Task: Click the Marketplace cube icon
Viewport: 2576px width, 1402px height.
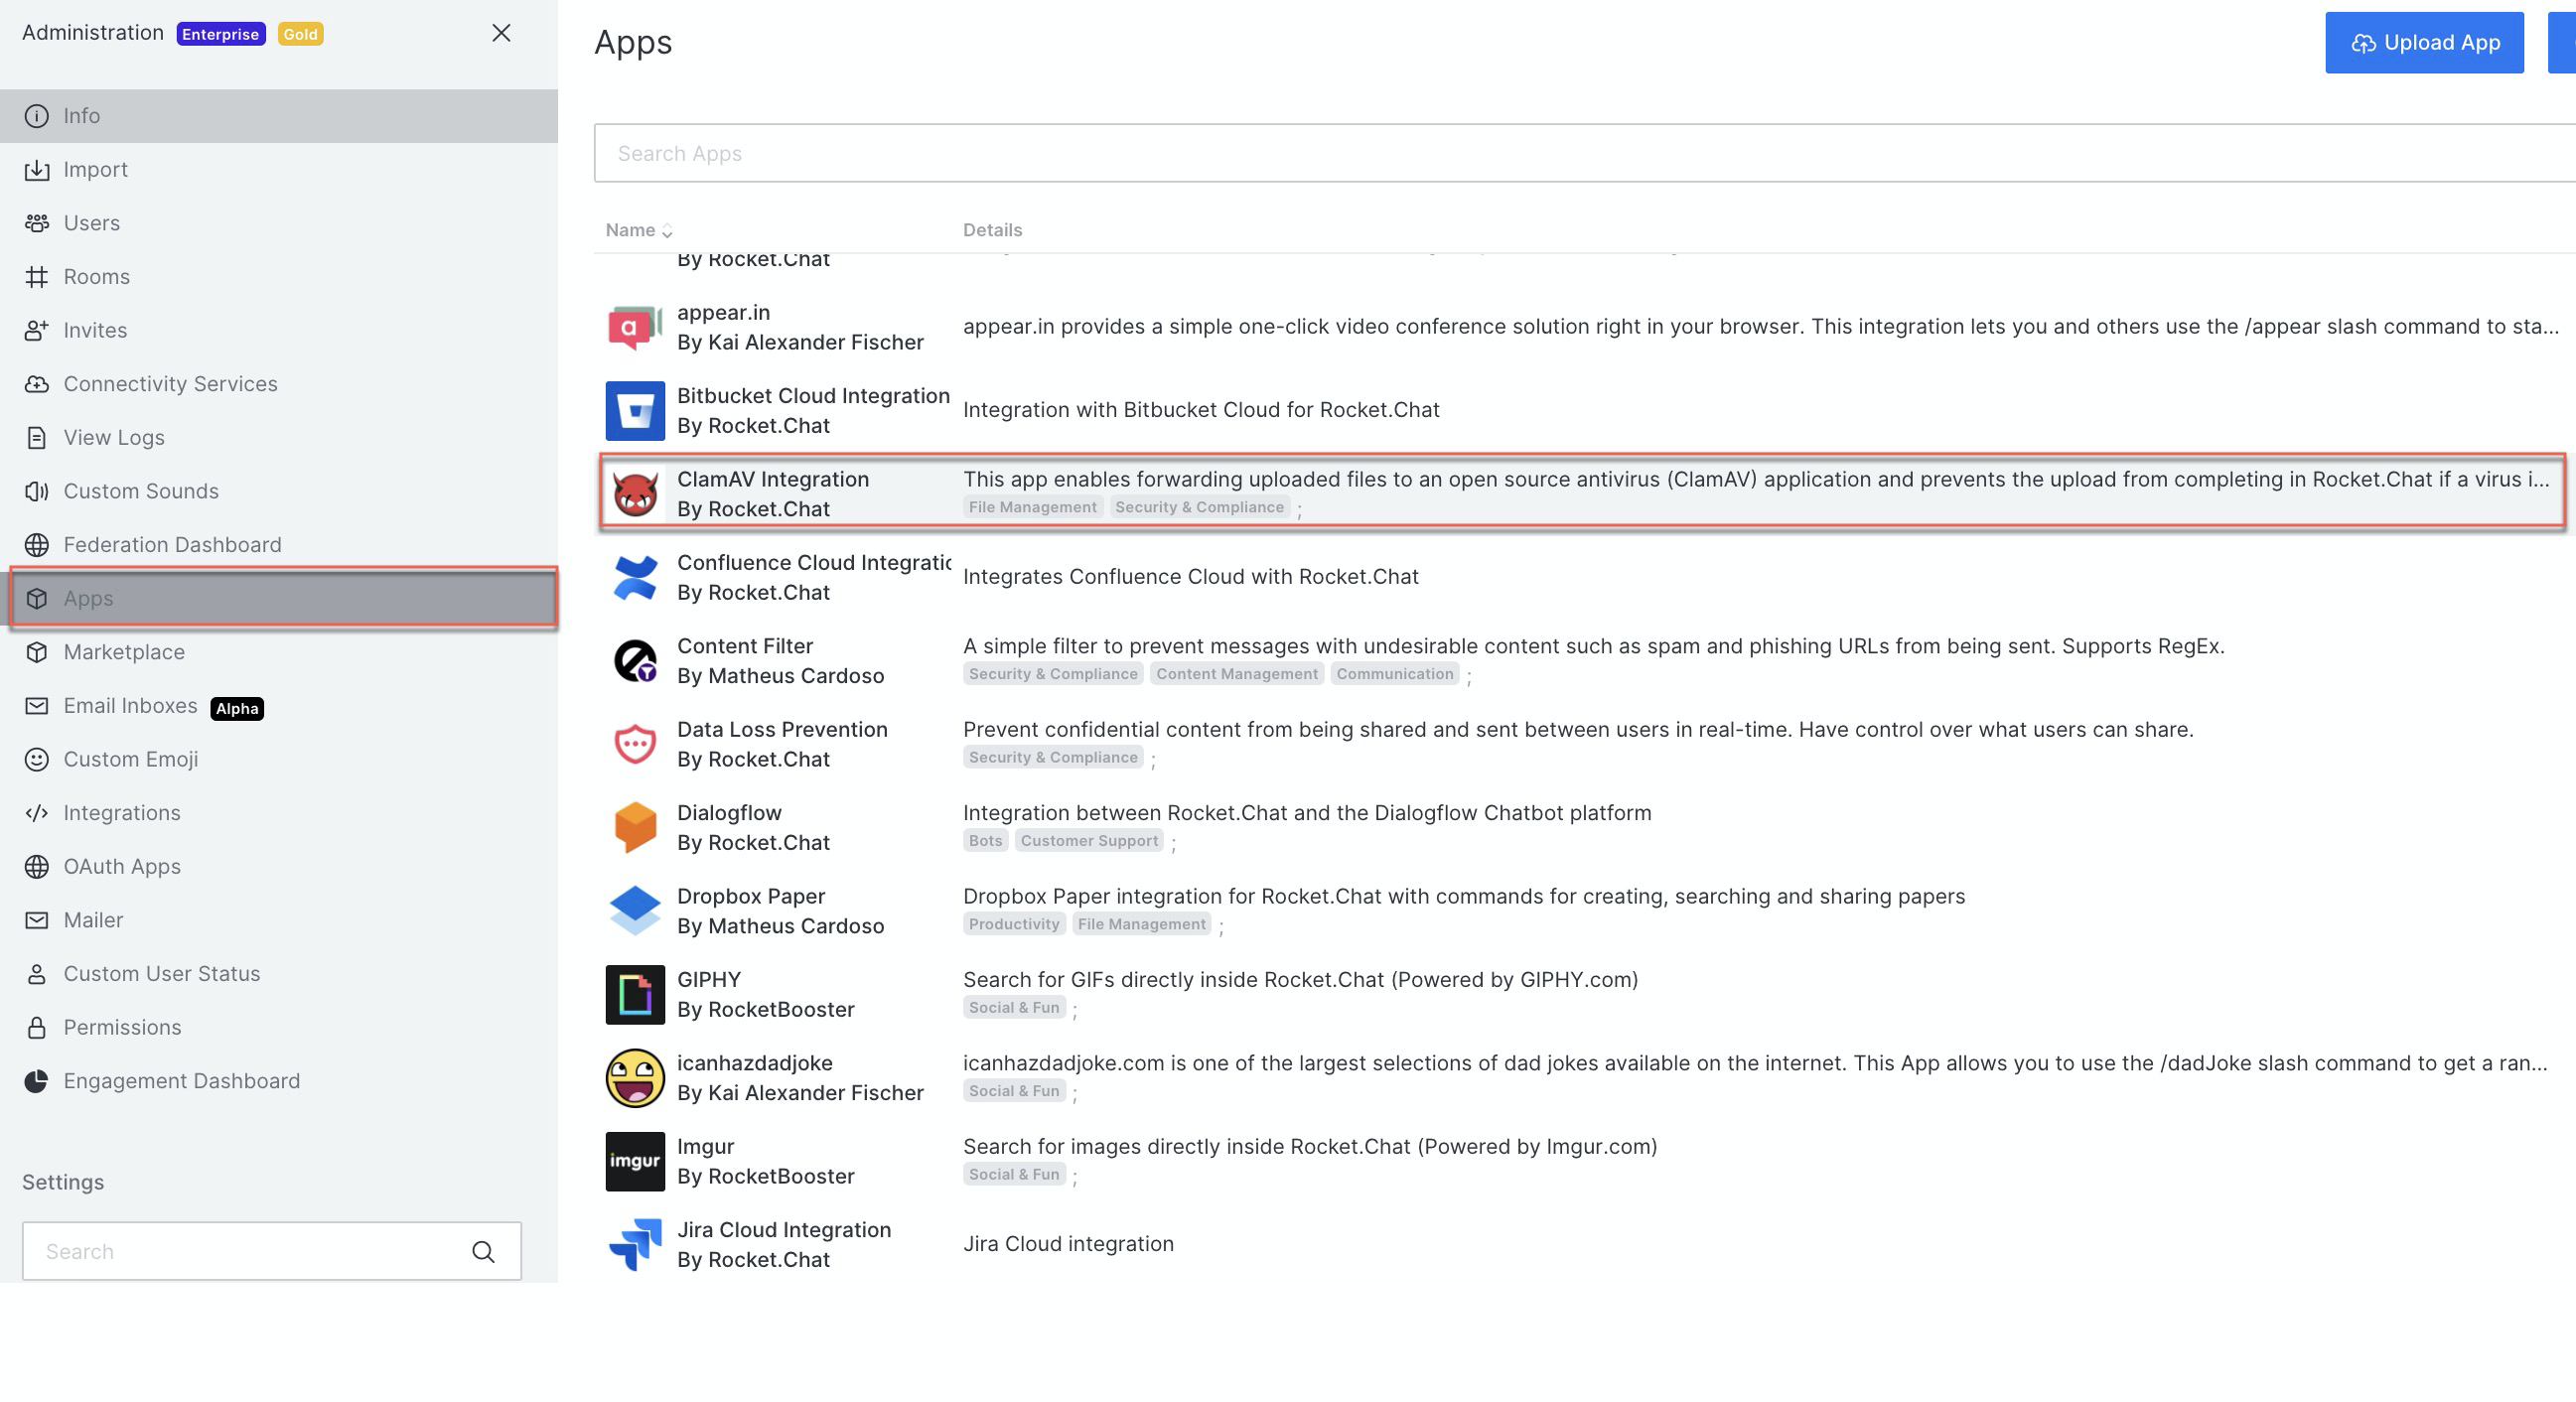Action: (x=36, y=652)
